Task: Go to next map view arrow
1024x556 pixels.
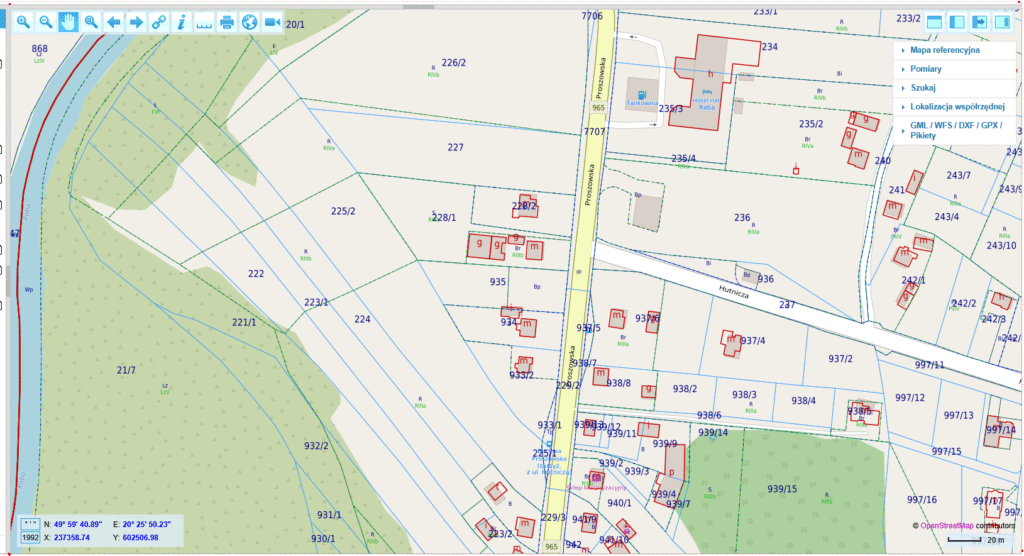Action: pyautogui.click(x=136, y=21)
